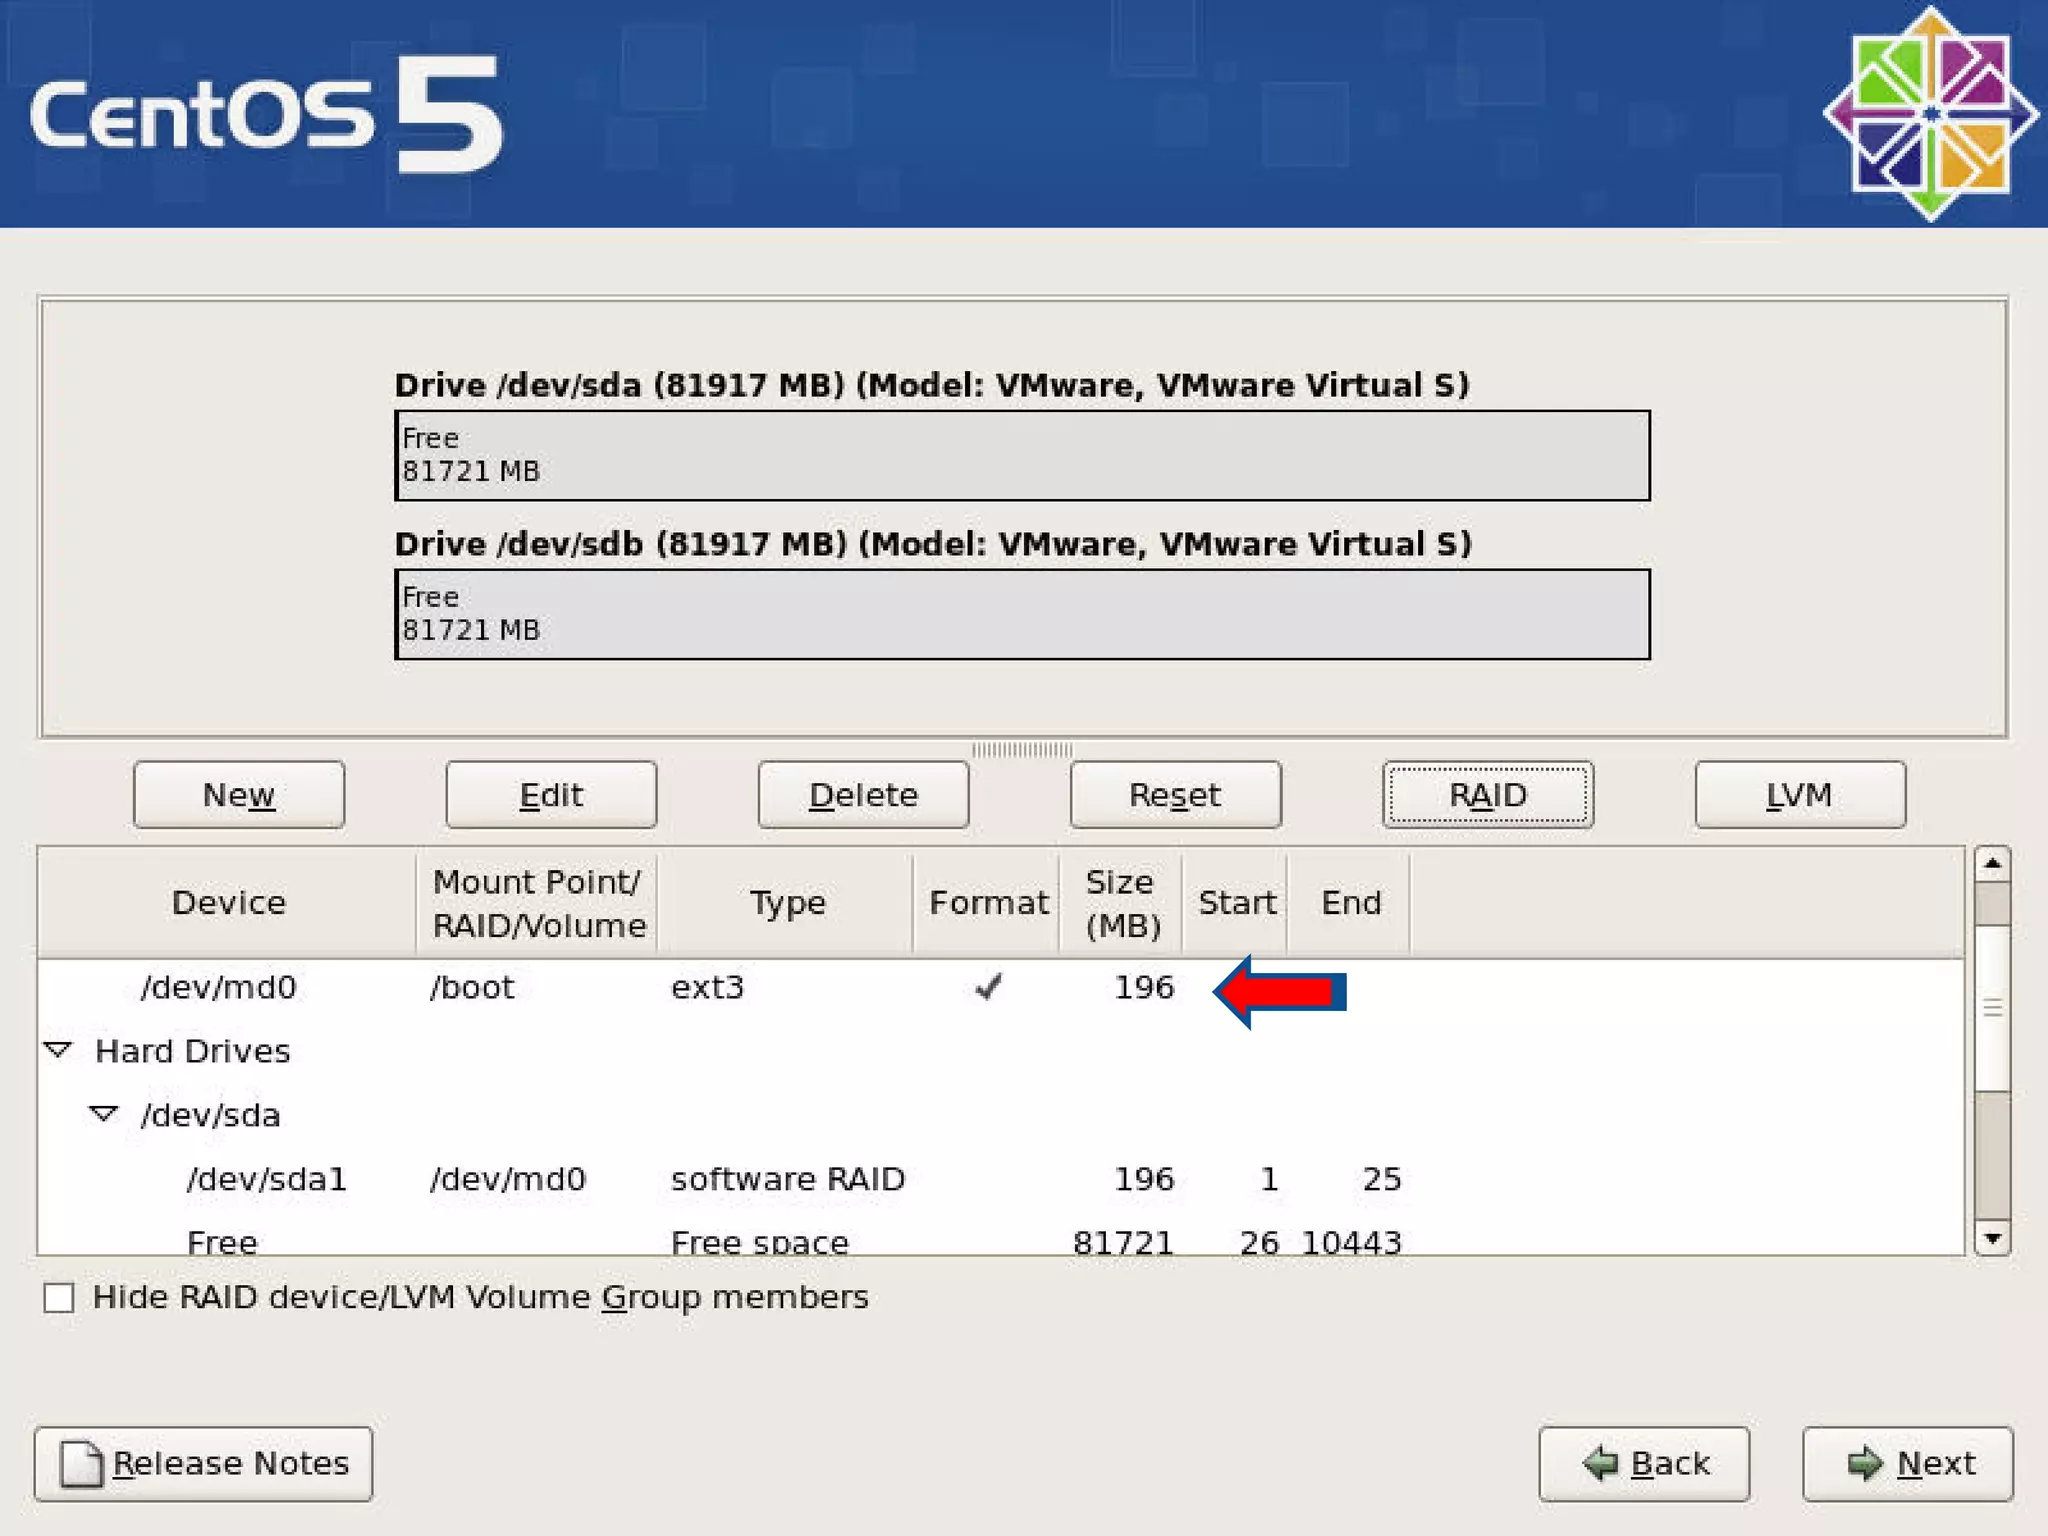Click the red arrow annotation
The image size is (2048, 1536).
1280,991
